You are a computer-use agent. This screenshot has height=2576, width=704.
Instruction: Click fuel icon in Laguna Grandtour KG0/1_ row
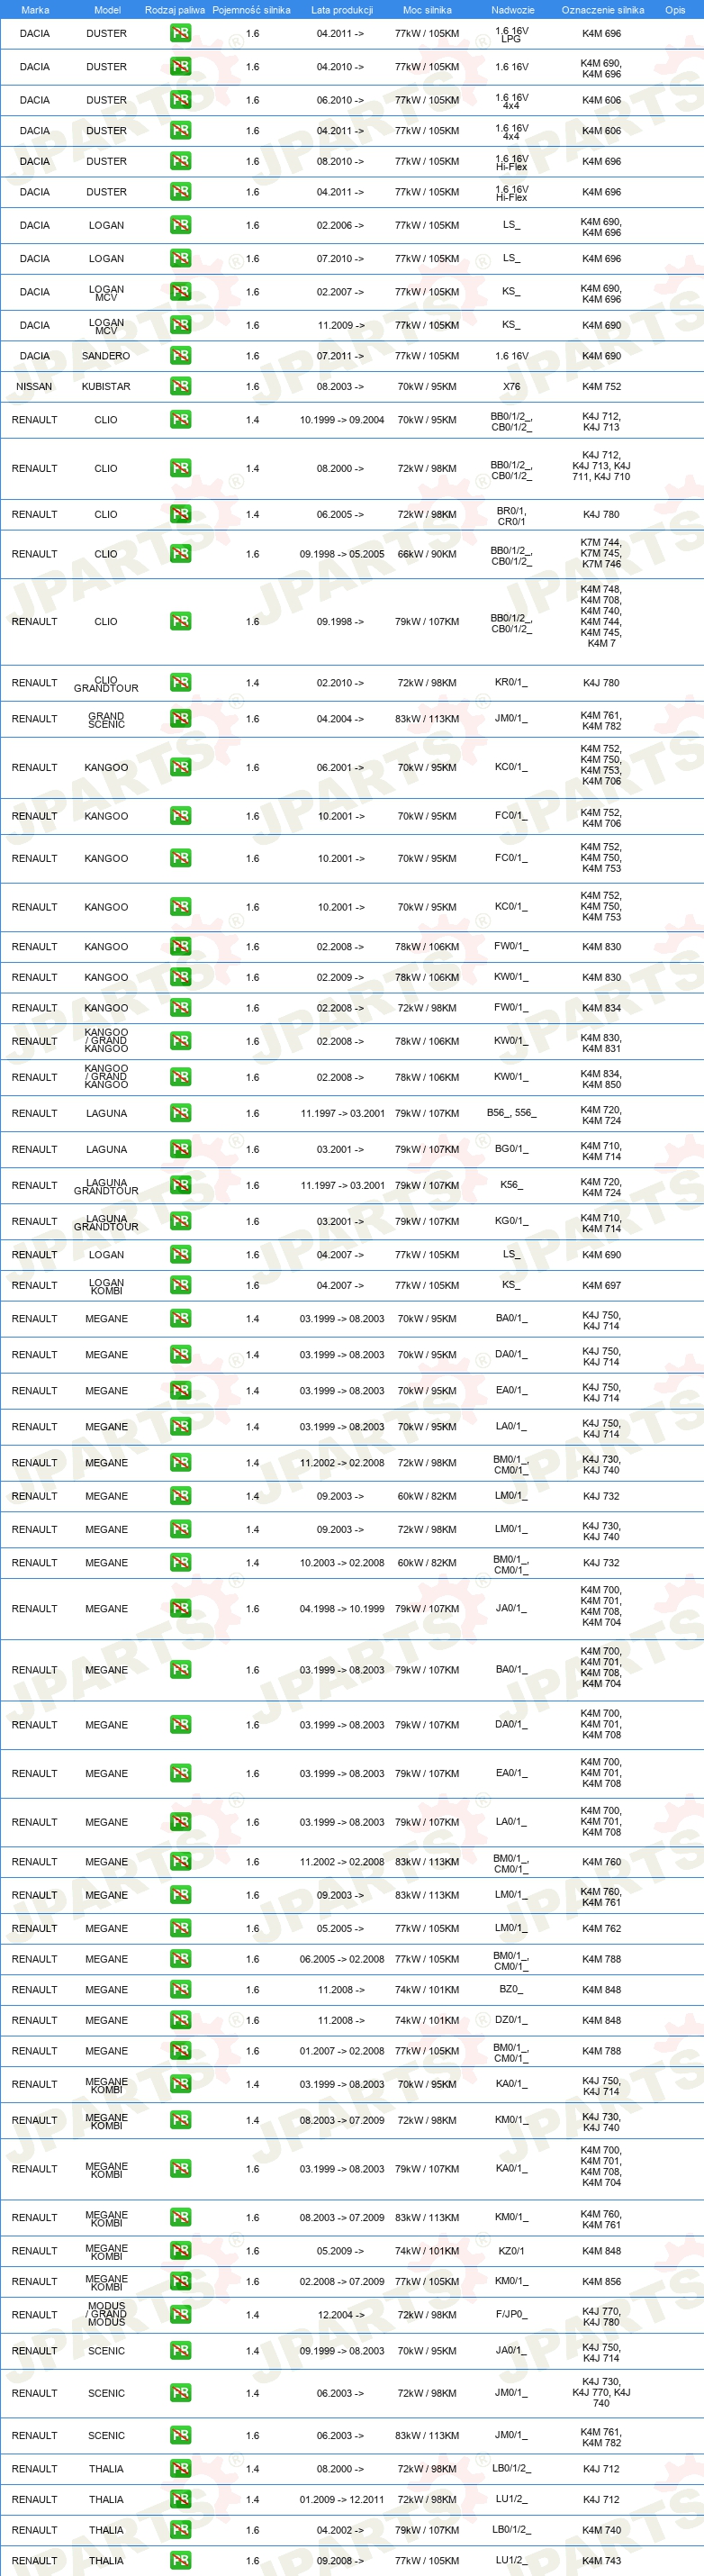pos(180,1221)
